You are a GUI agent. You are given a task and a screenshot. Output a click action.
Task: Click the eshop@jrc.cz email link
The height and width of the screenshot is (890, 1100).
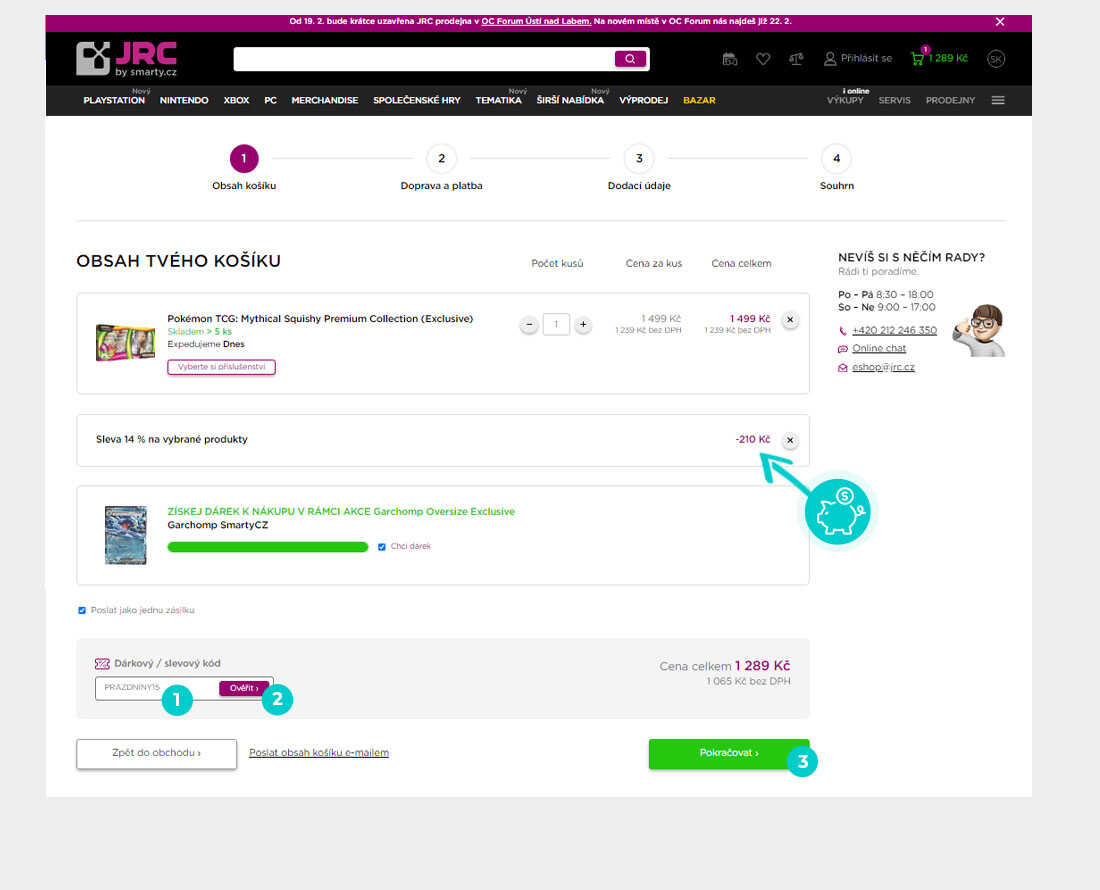coord(883,368)
